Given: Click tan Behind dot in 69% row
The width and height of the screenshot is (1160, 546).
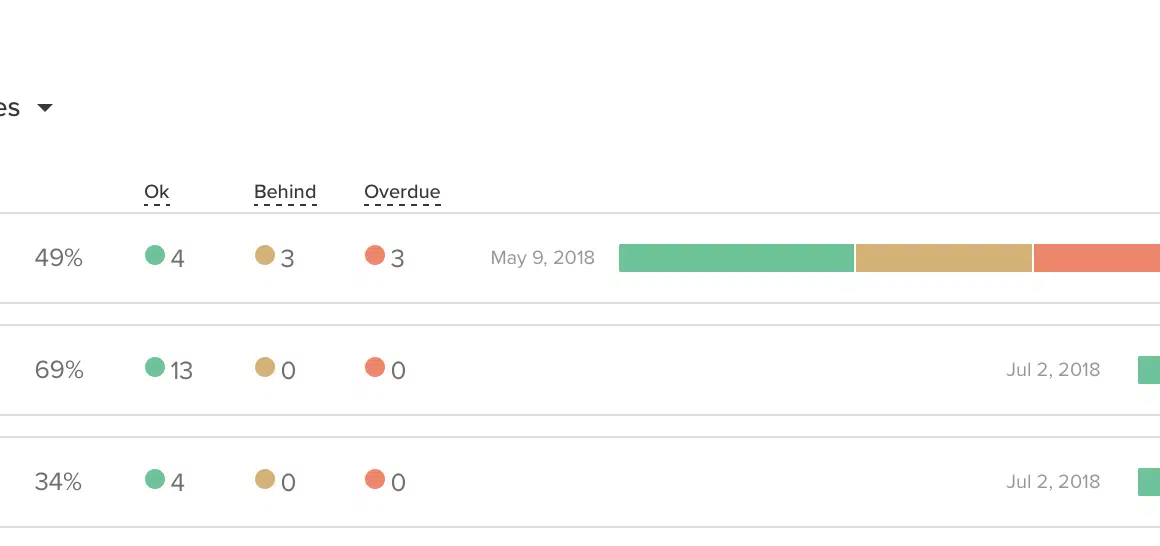Looking at the screenshot, I should point(265,368).
